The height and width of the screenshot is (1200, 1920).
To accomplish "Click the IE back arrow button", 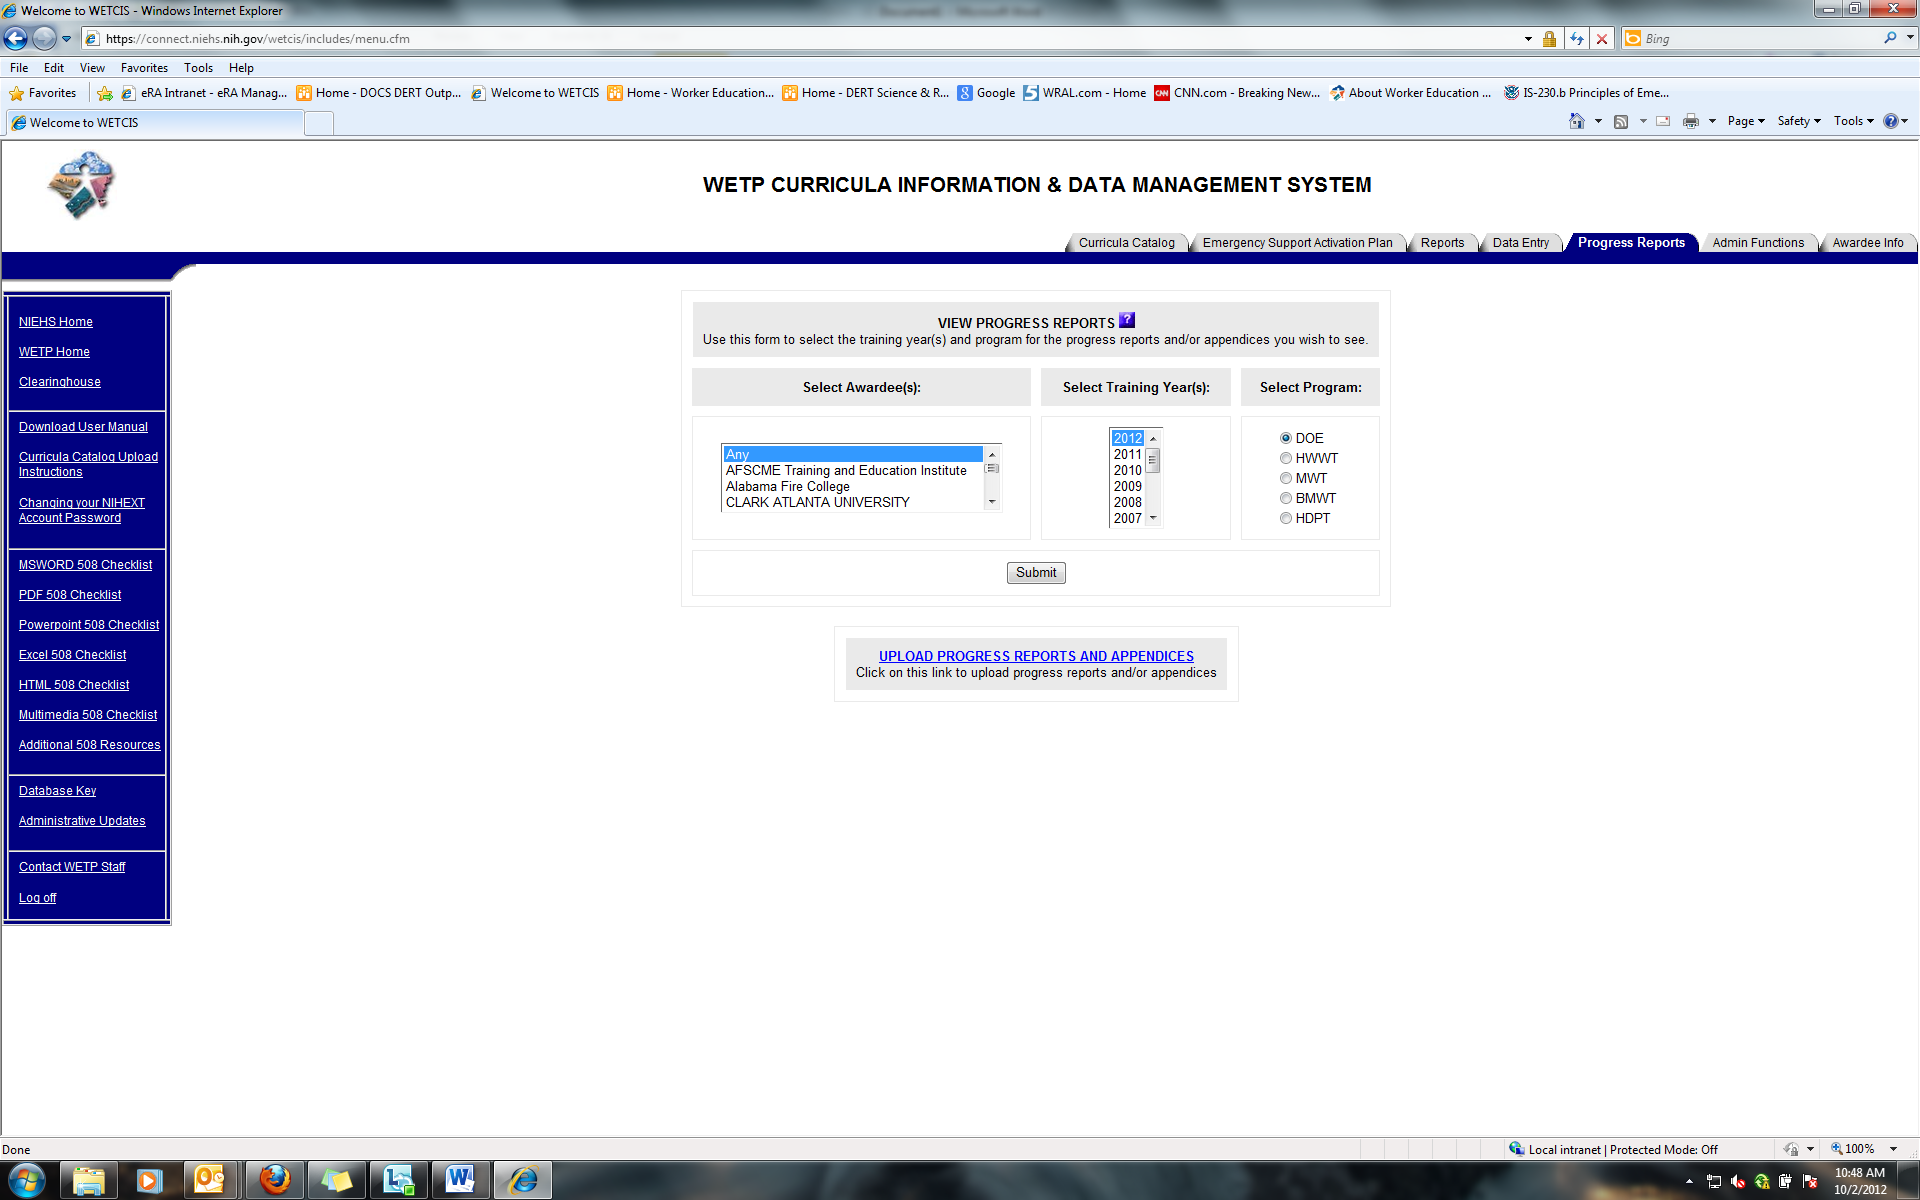I will pos(16,39).
